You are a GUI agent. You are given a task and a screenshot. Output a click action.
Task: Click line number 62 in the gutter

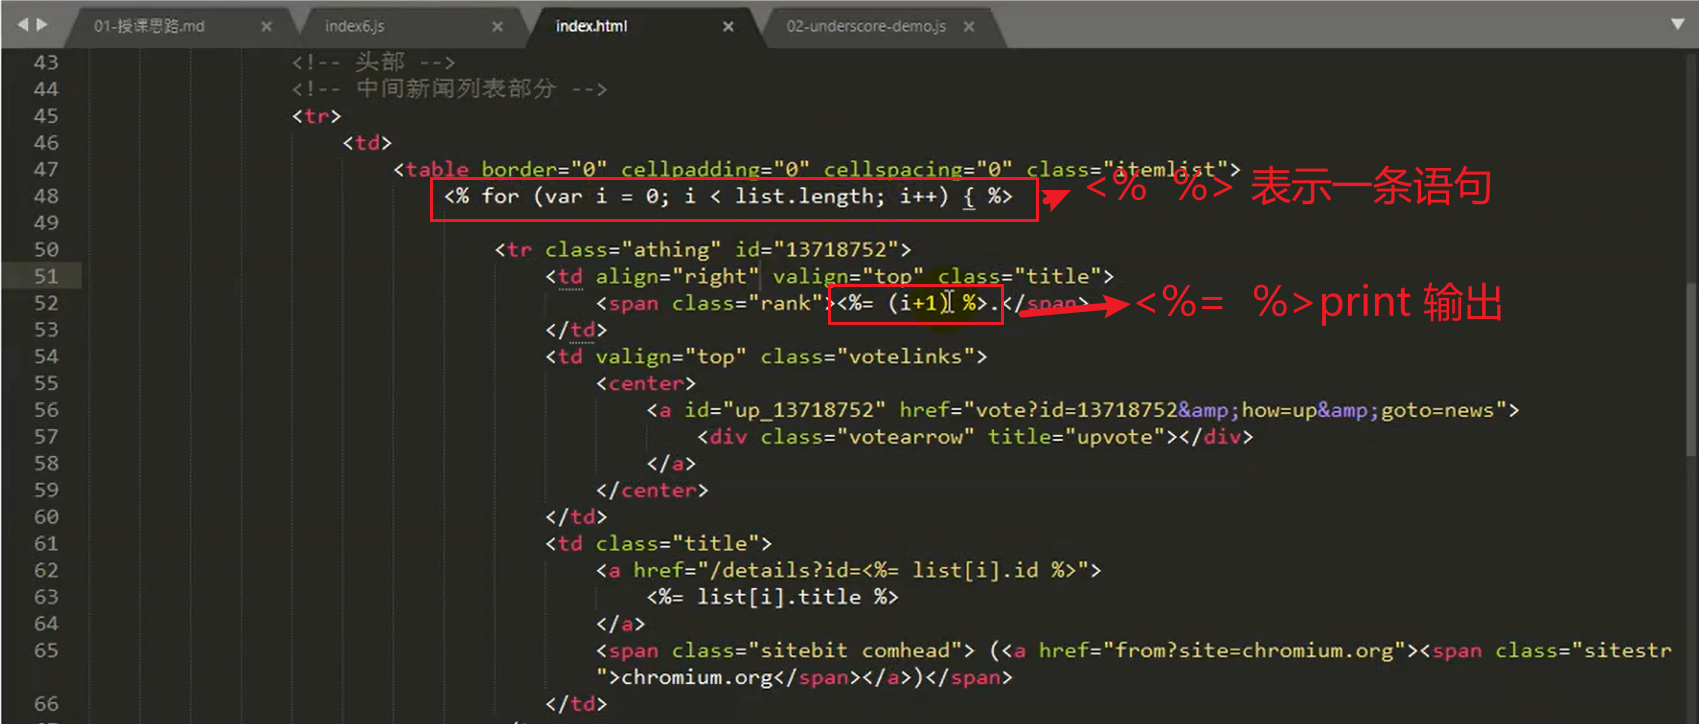(x=46, y=570)
